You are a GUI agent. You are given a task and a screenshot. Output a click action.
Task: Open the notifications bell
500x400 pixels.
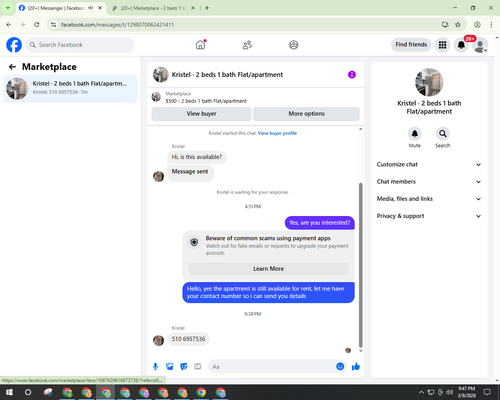461,45
